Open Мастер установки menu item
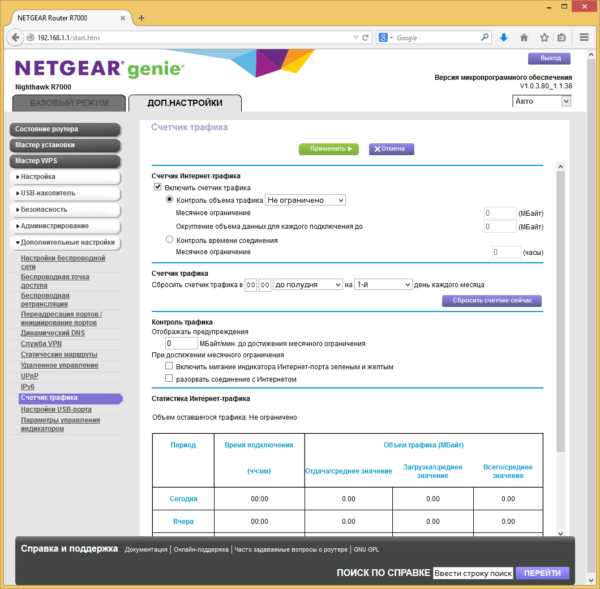This screenshot has height=589, width=600. 65,145
